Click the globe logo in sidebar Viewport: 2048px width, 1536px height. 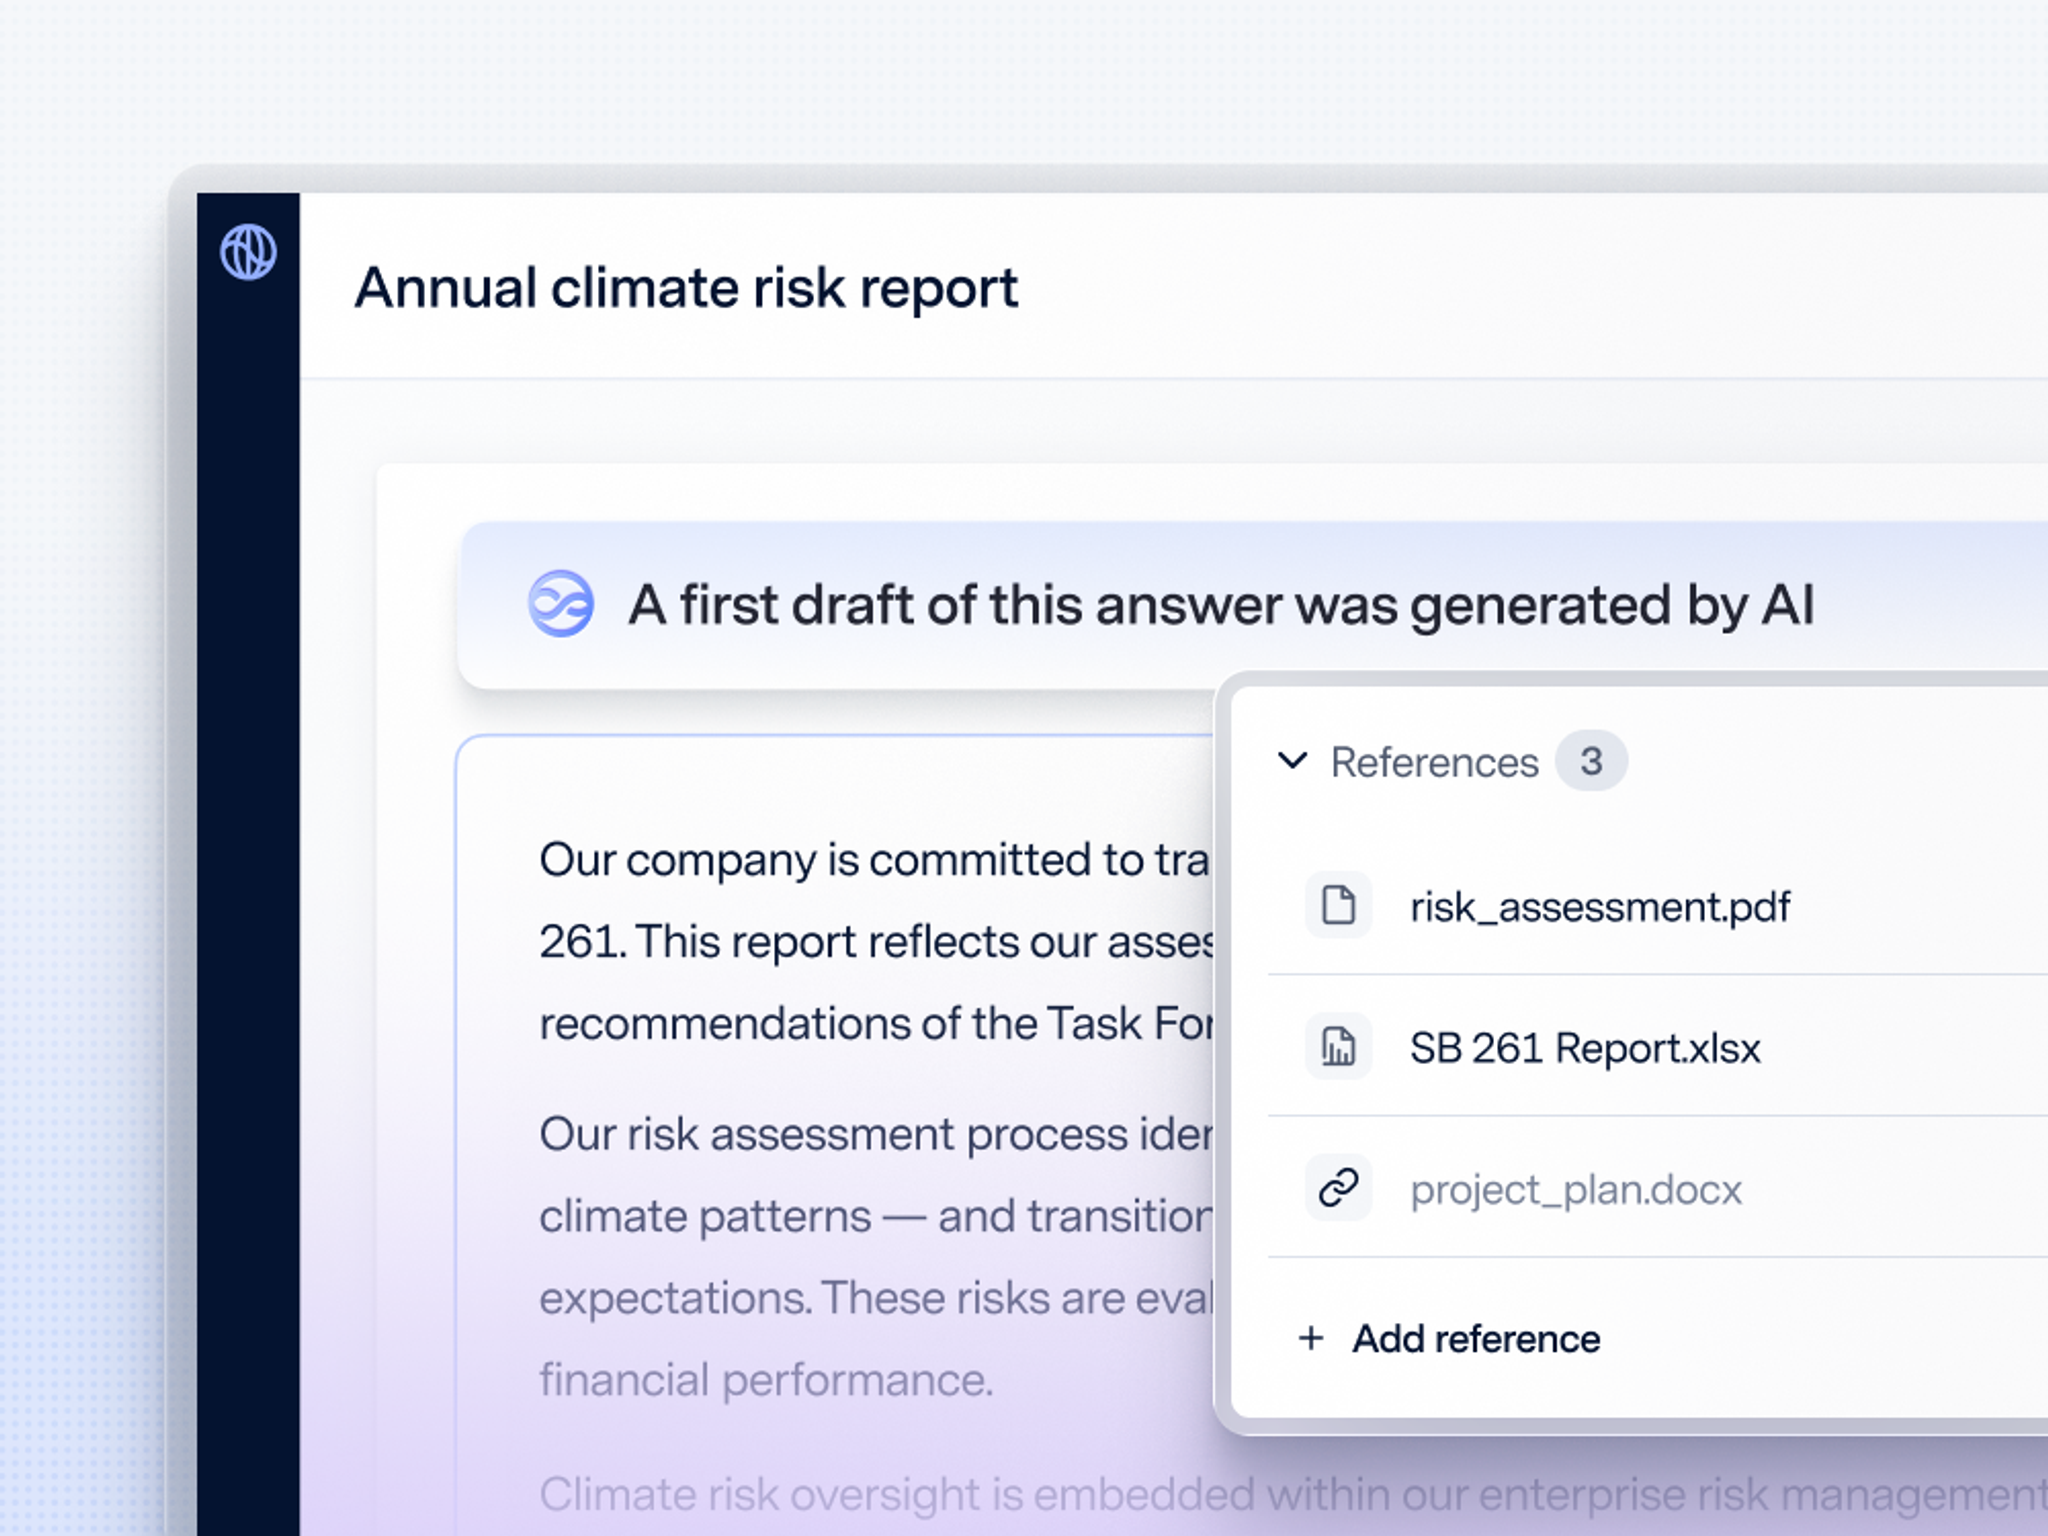248,252
